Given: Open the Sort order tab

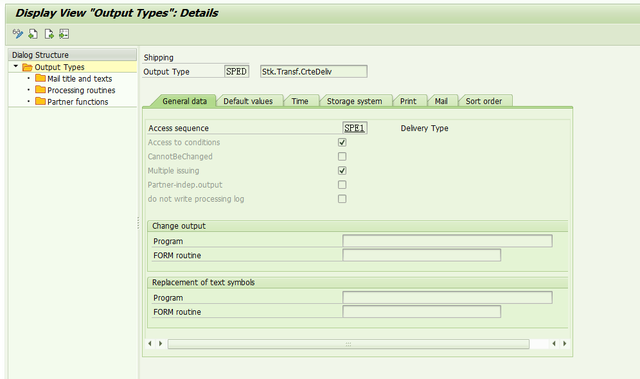Looking at the screenshot, I should click(484, 101).
